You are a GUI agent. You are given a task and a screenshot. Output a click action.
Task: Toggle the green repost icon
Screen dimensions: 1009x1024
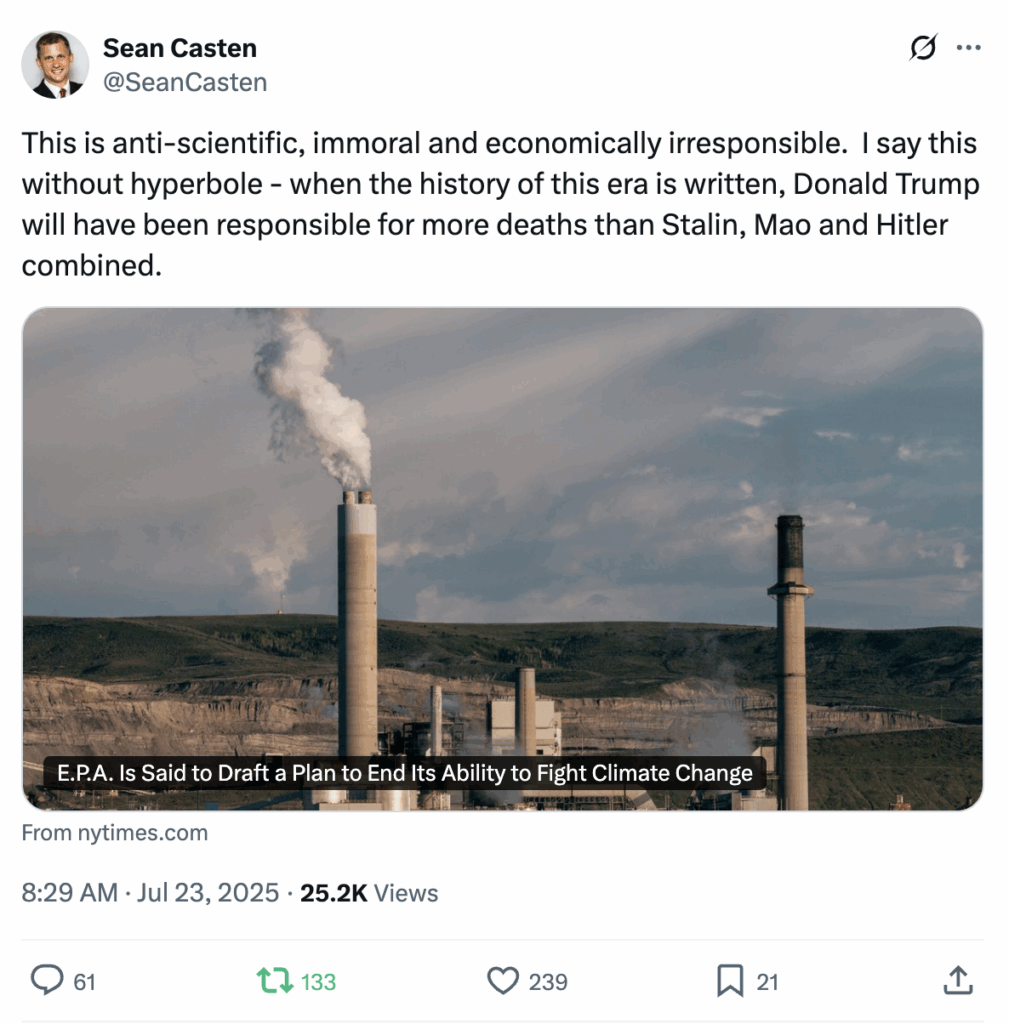[274, 981]
